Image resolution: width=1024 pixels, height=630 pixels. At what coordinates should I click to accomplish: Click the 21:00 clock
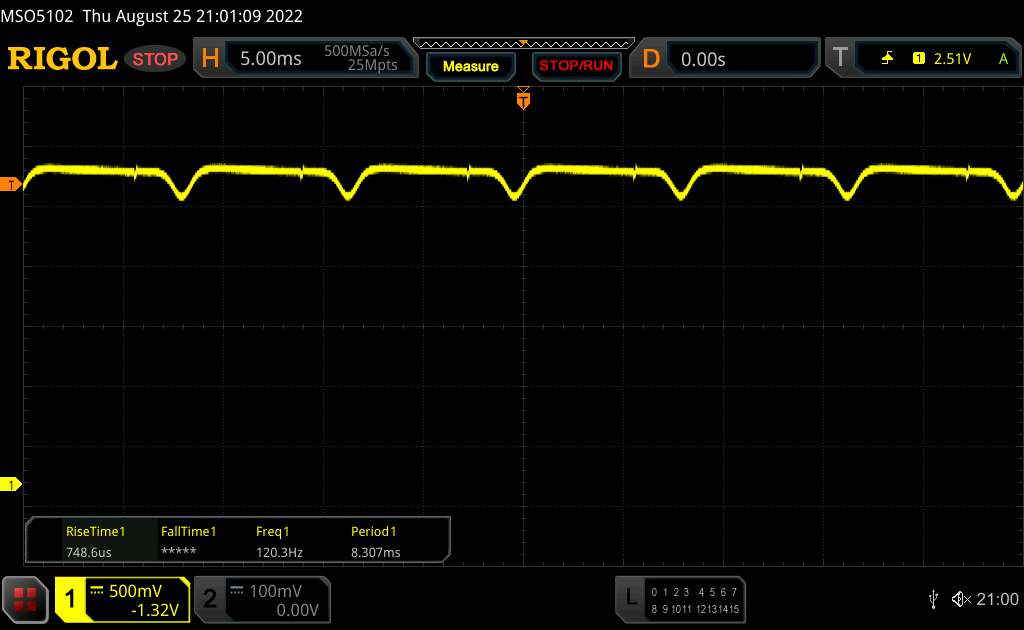pos(997,599)
